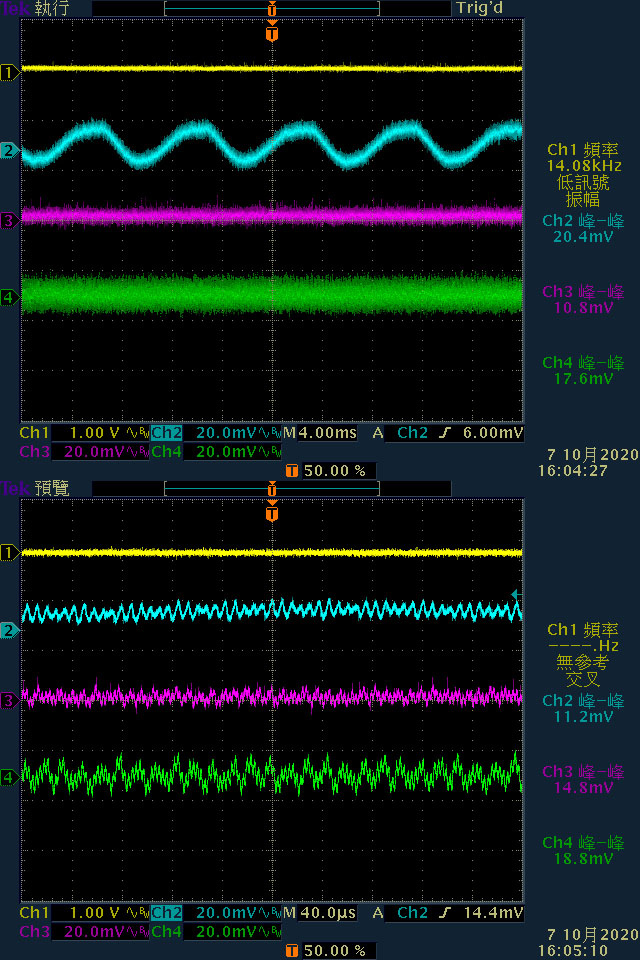Select the Ch3 峰-峰 14.8mV measurement

tap(583, 779)
